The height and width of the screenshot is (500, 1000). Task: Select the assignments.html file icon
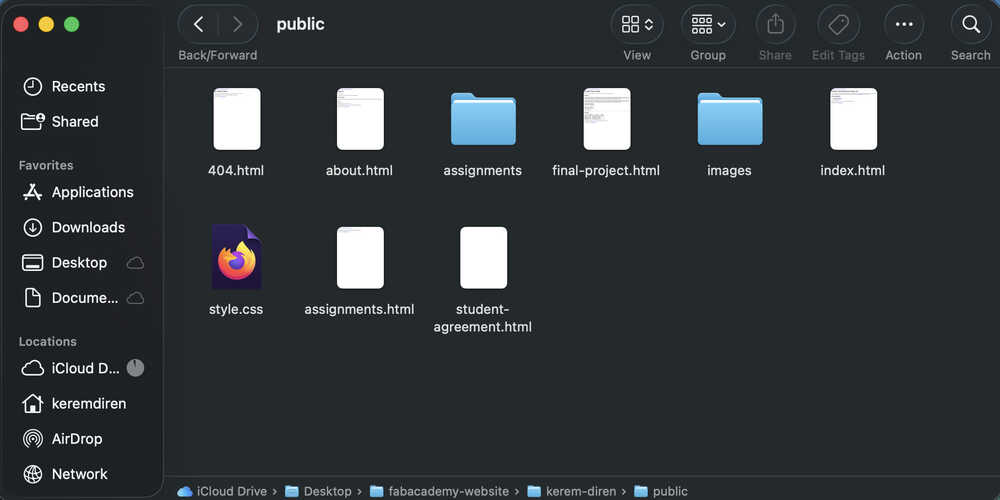click(360, 258)
